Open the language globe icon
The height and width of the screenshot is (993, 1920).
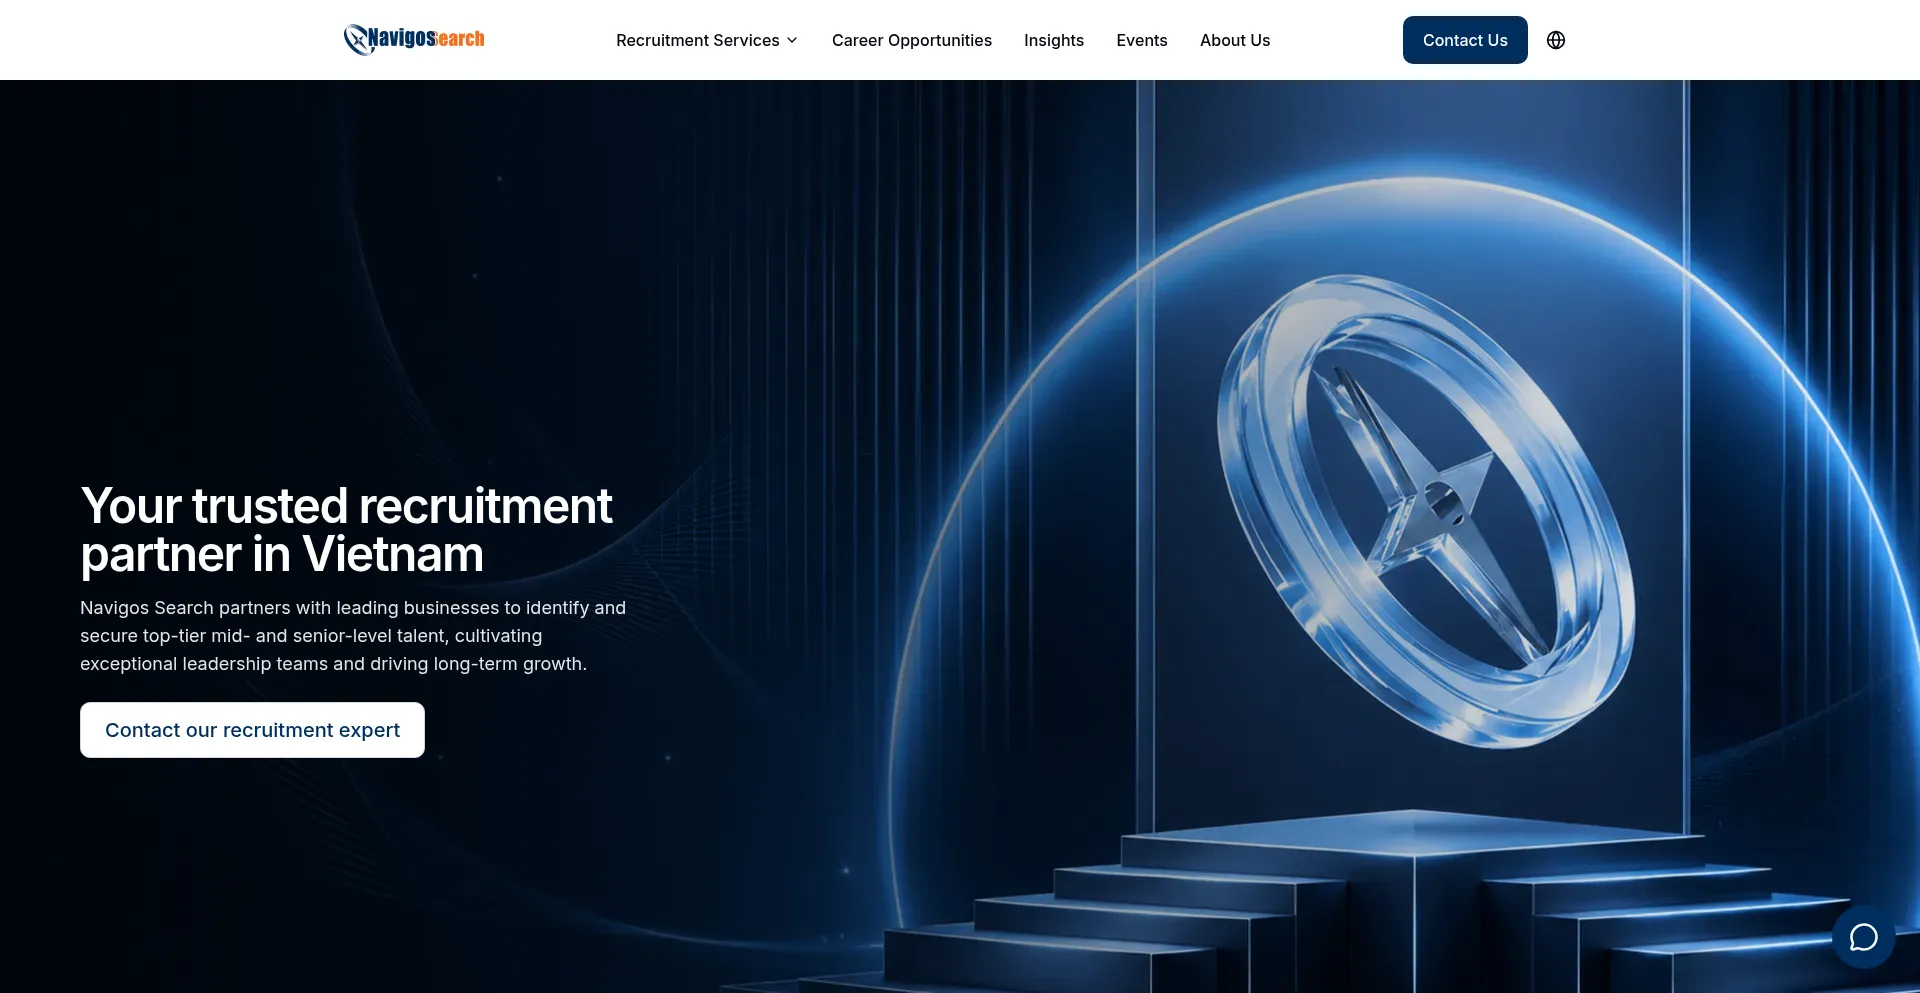tap(1556, 40)
